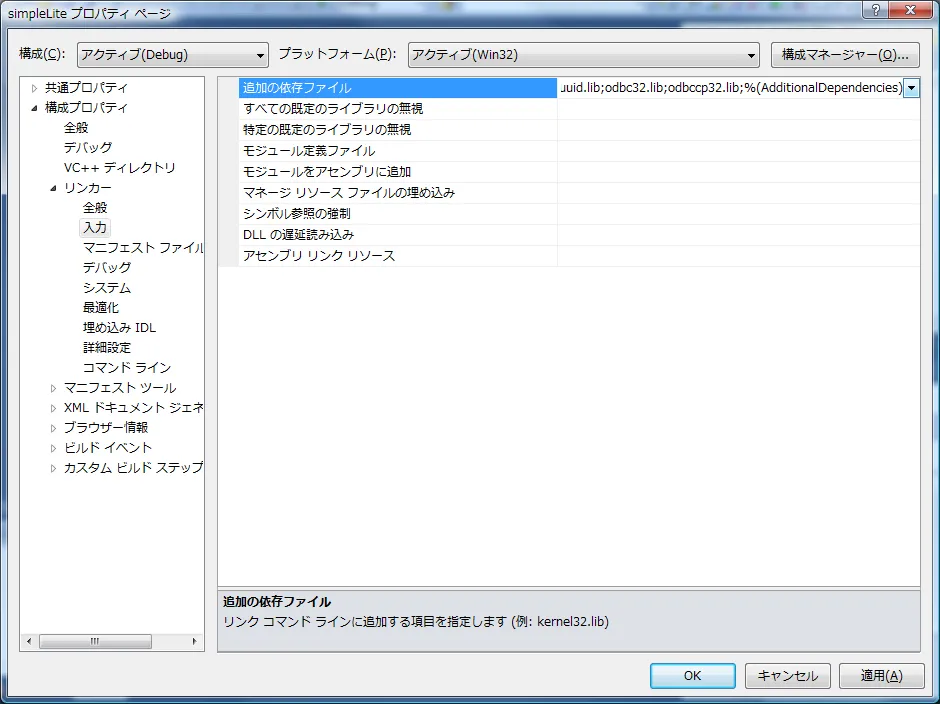This screenshot has width=940, height=704.
Task: Click the キャンセル button
Action: click(x=787, y=676)
